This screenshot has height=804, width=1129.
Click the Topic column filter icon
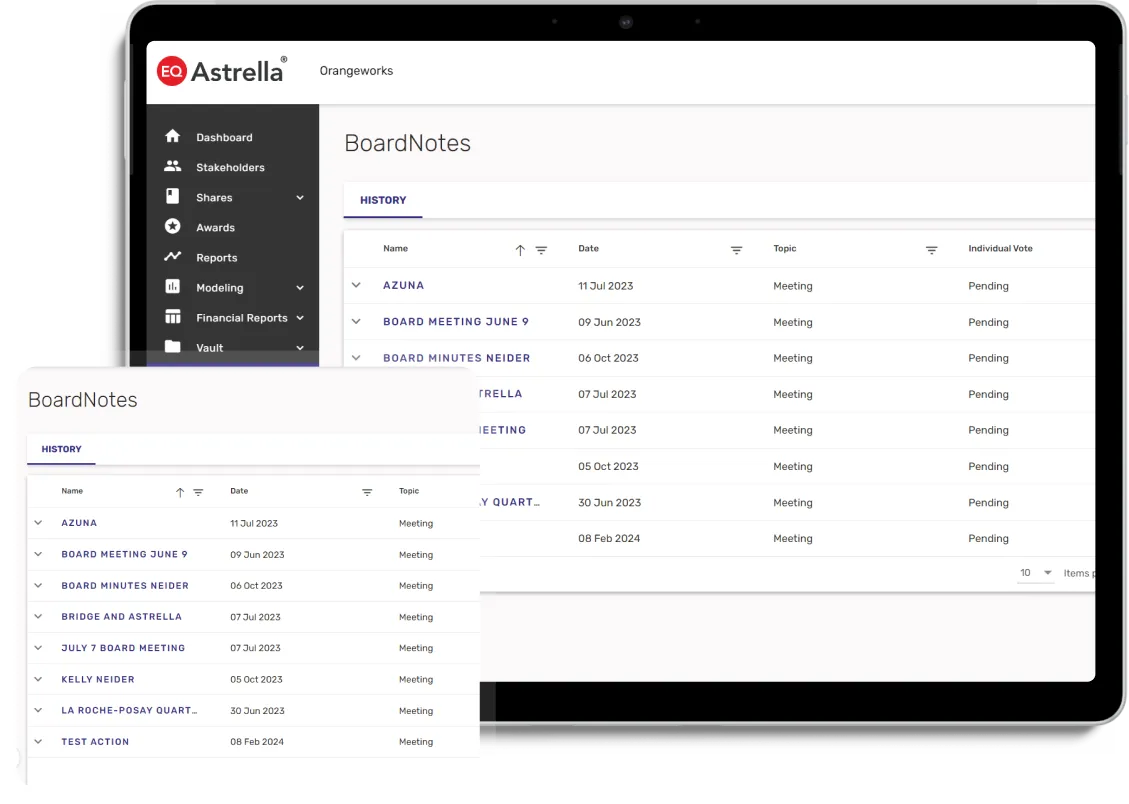(x=931, y=250)
